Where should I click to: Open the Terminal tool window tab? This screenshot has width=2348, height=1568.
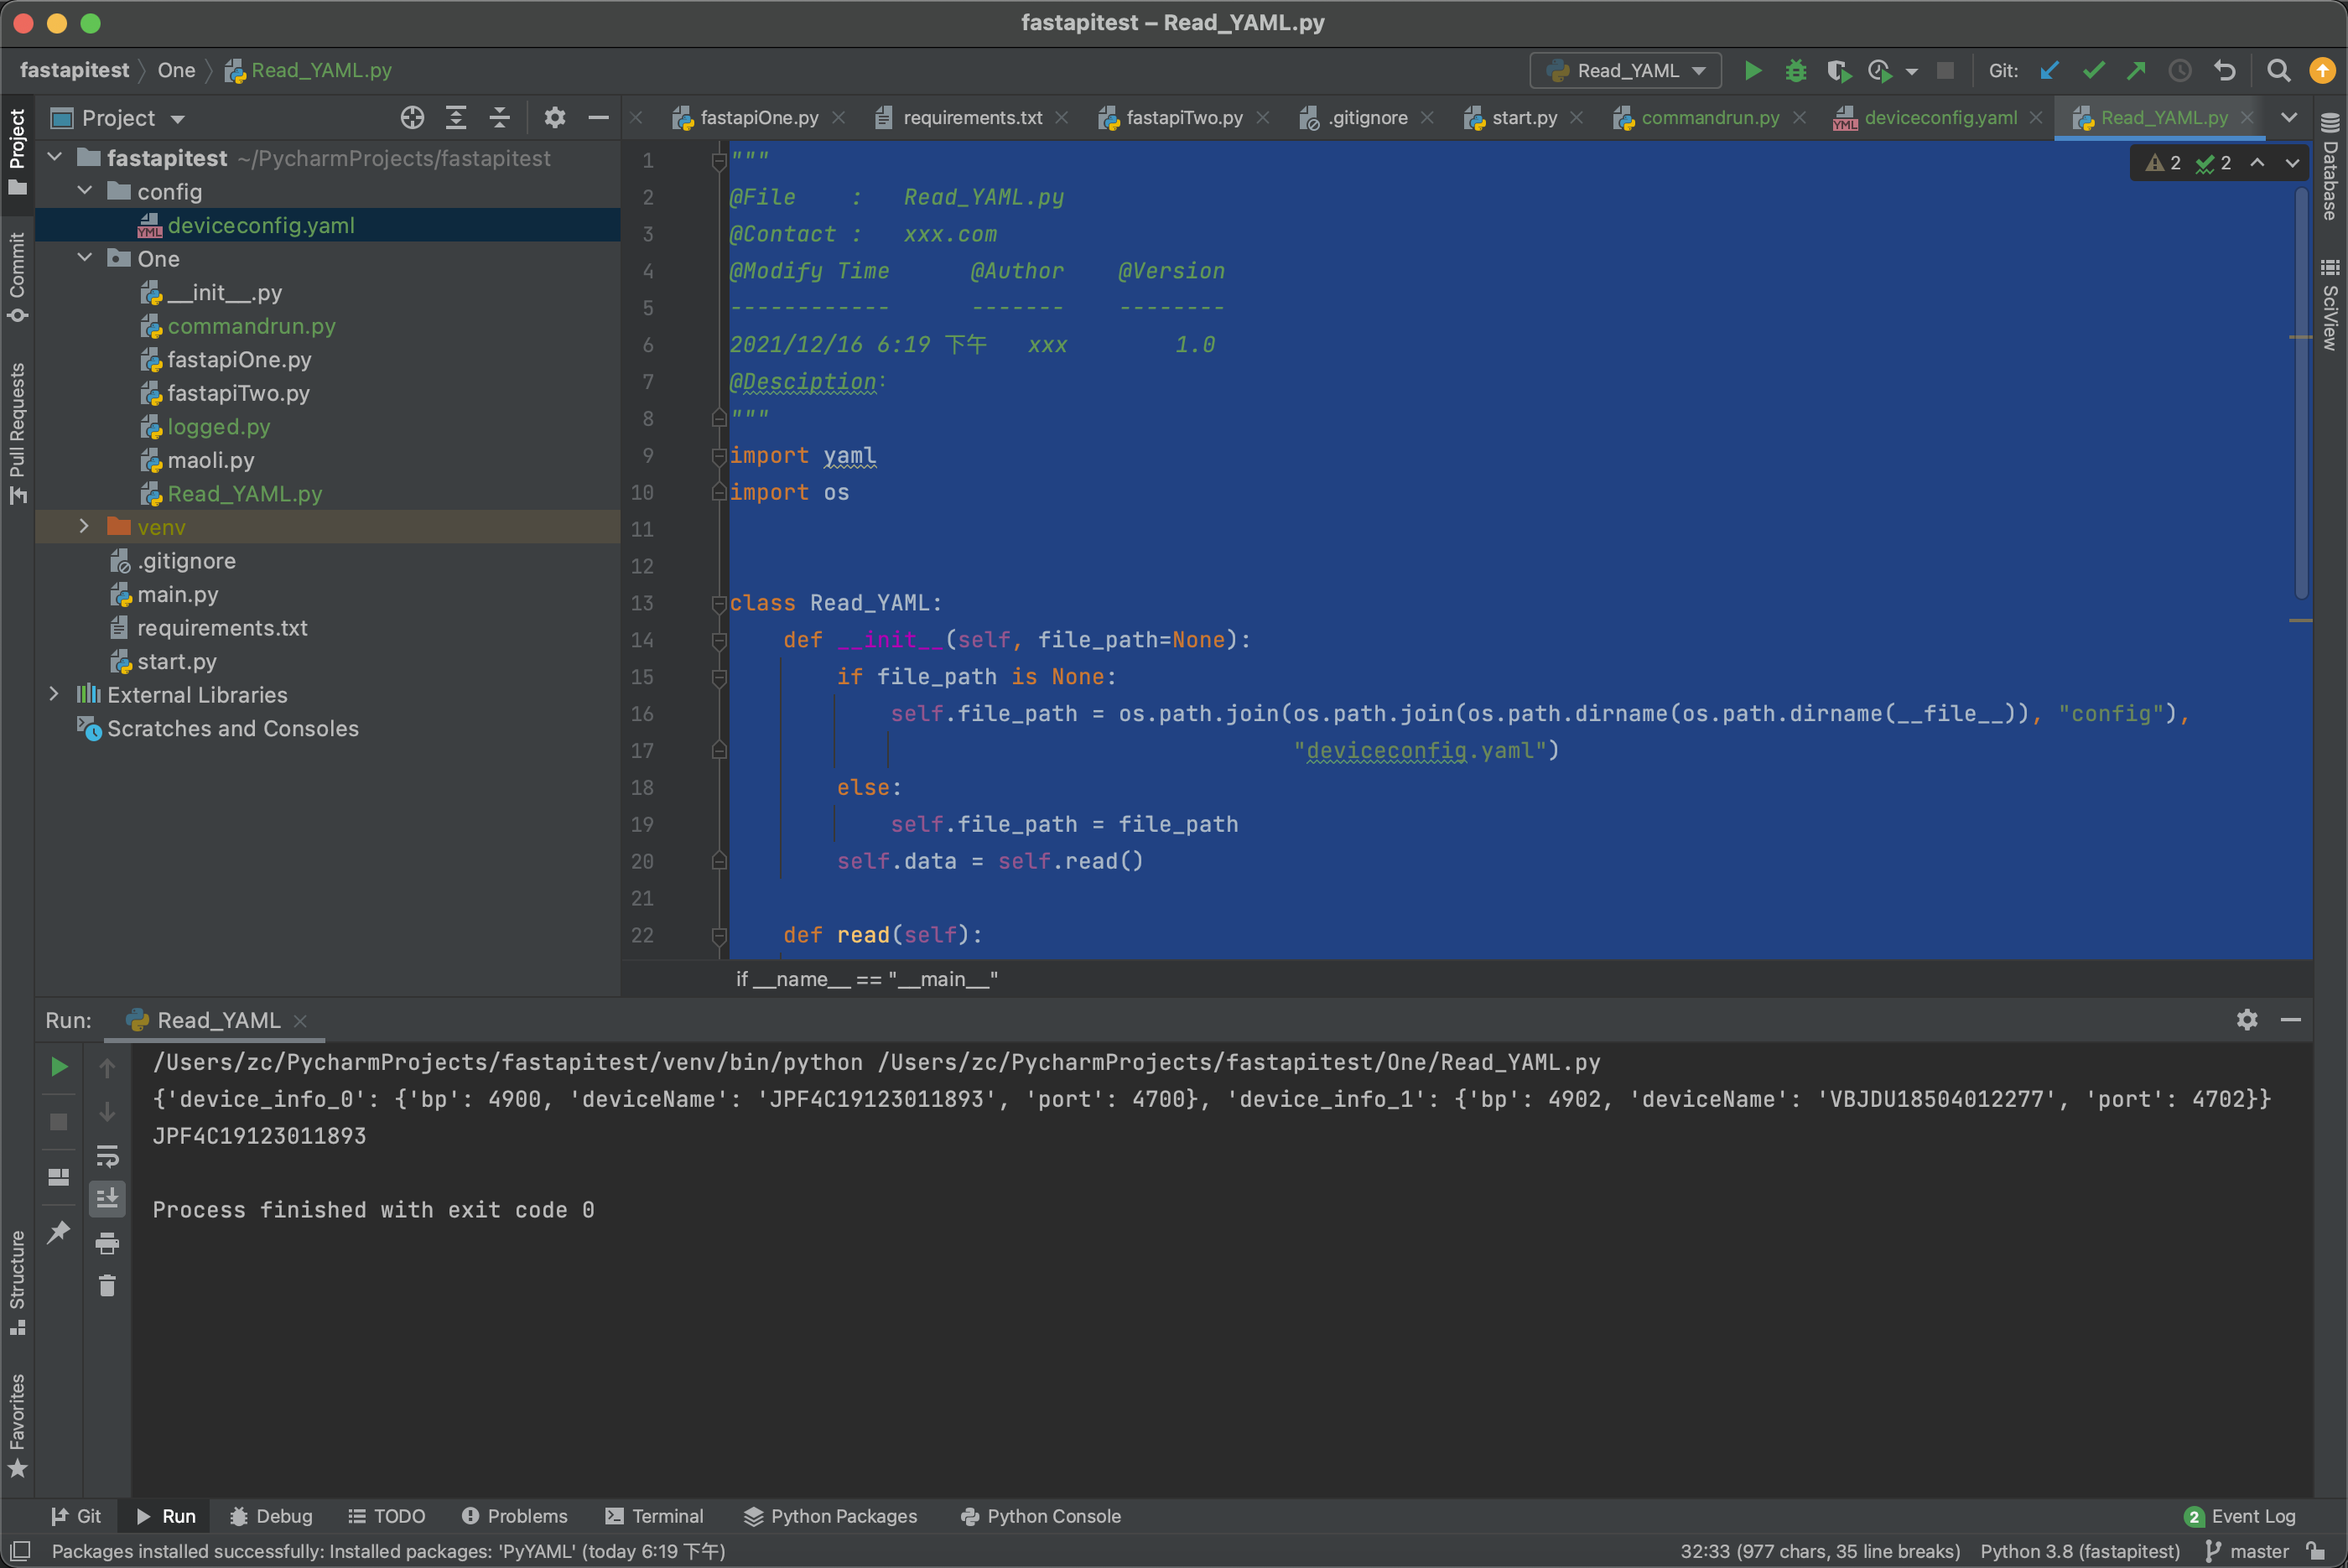coord(655,1516)
